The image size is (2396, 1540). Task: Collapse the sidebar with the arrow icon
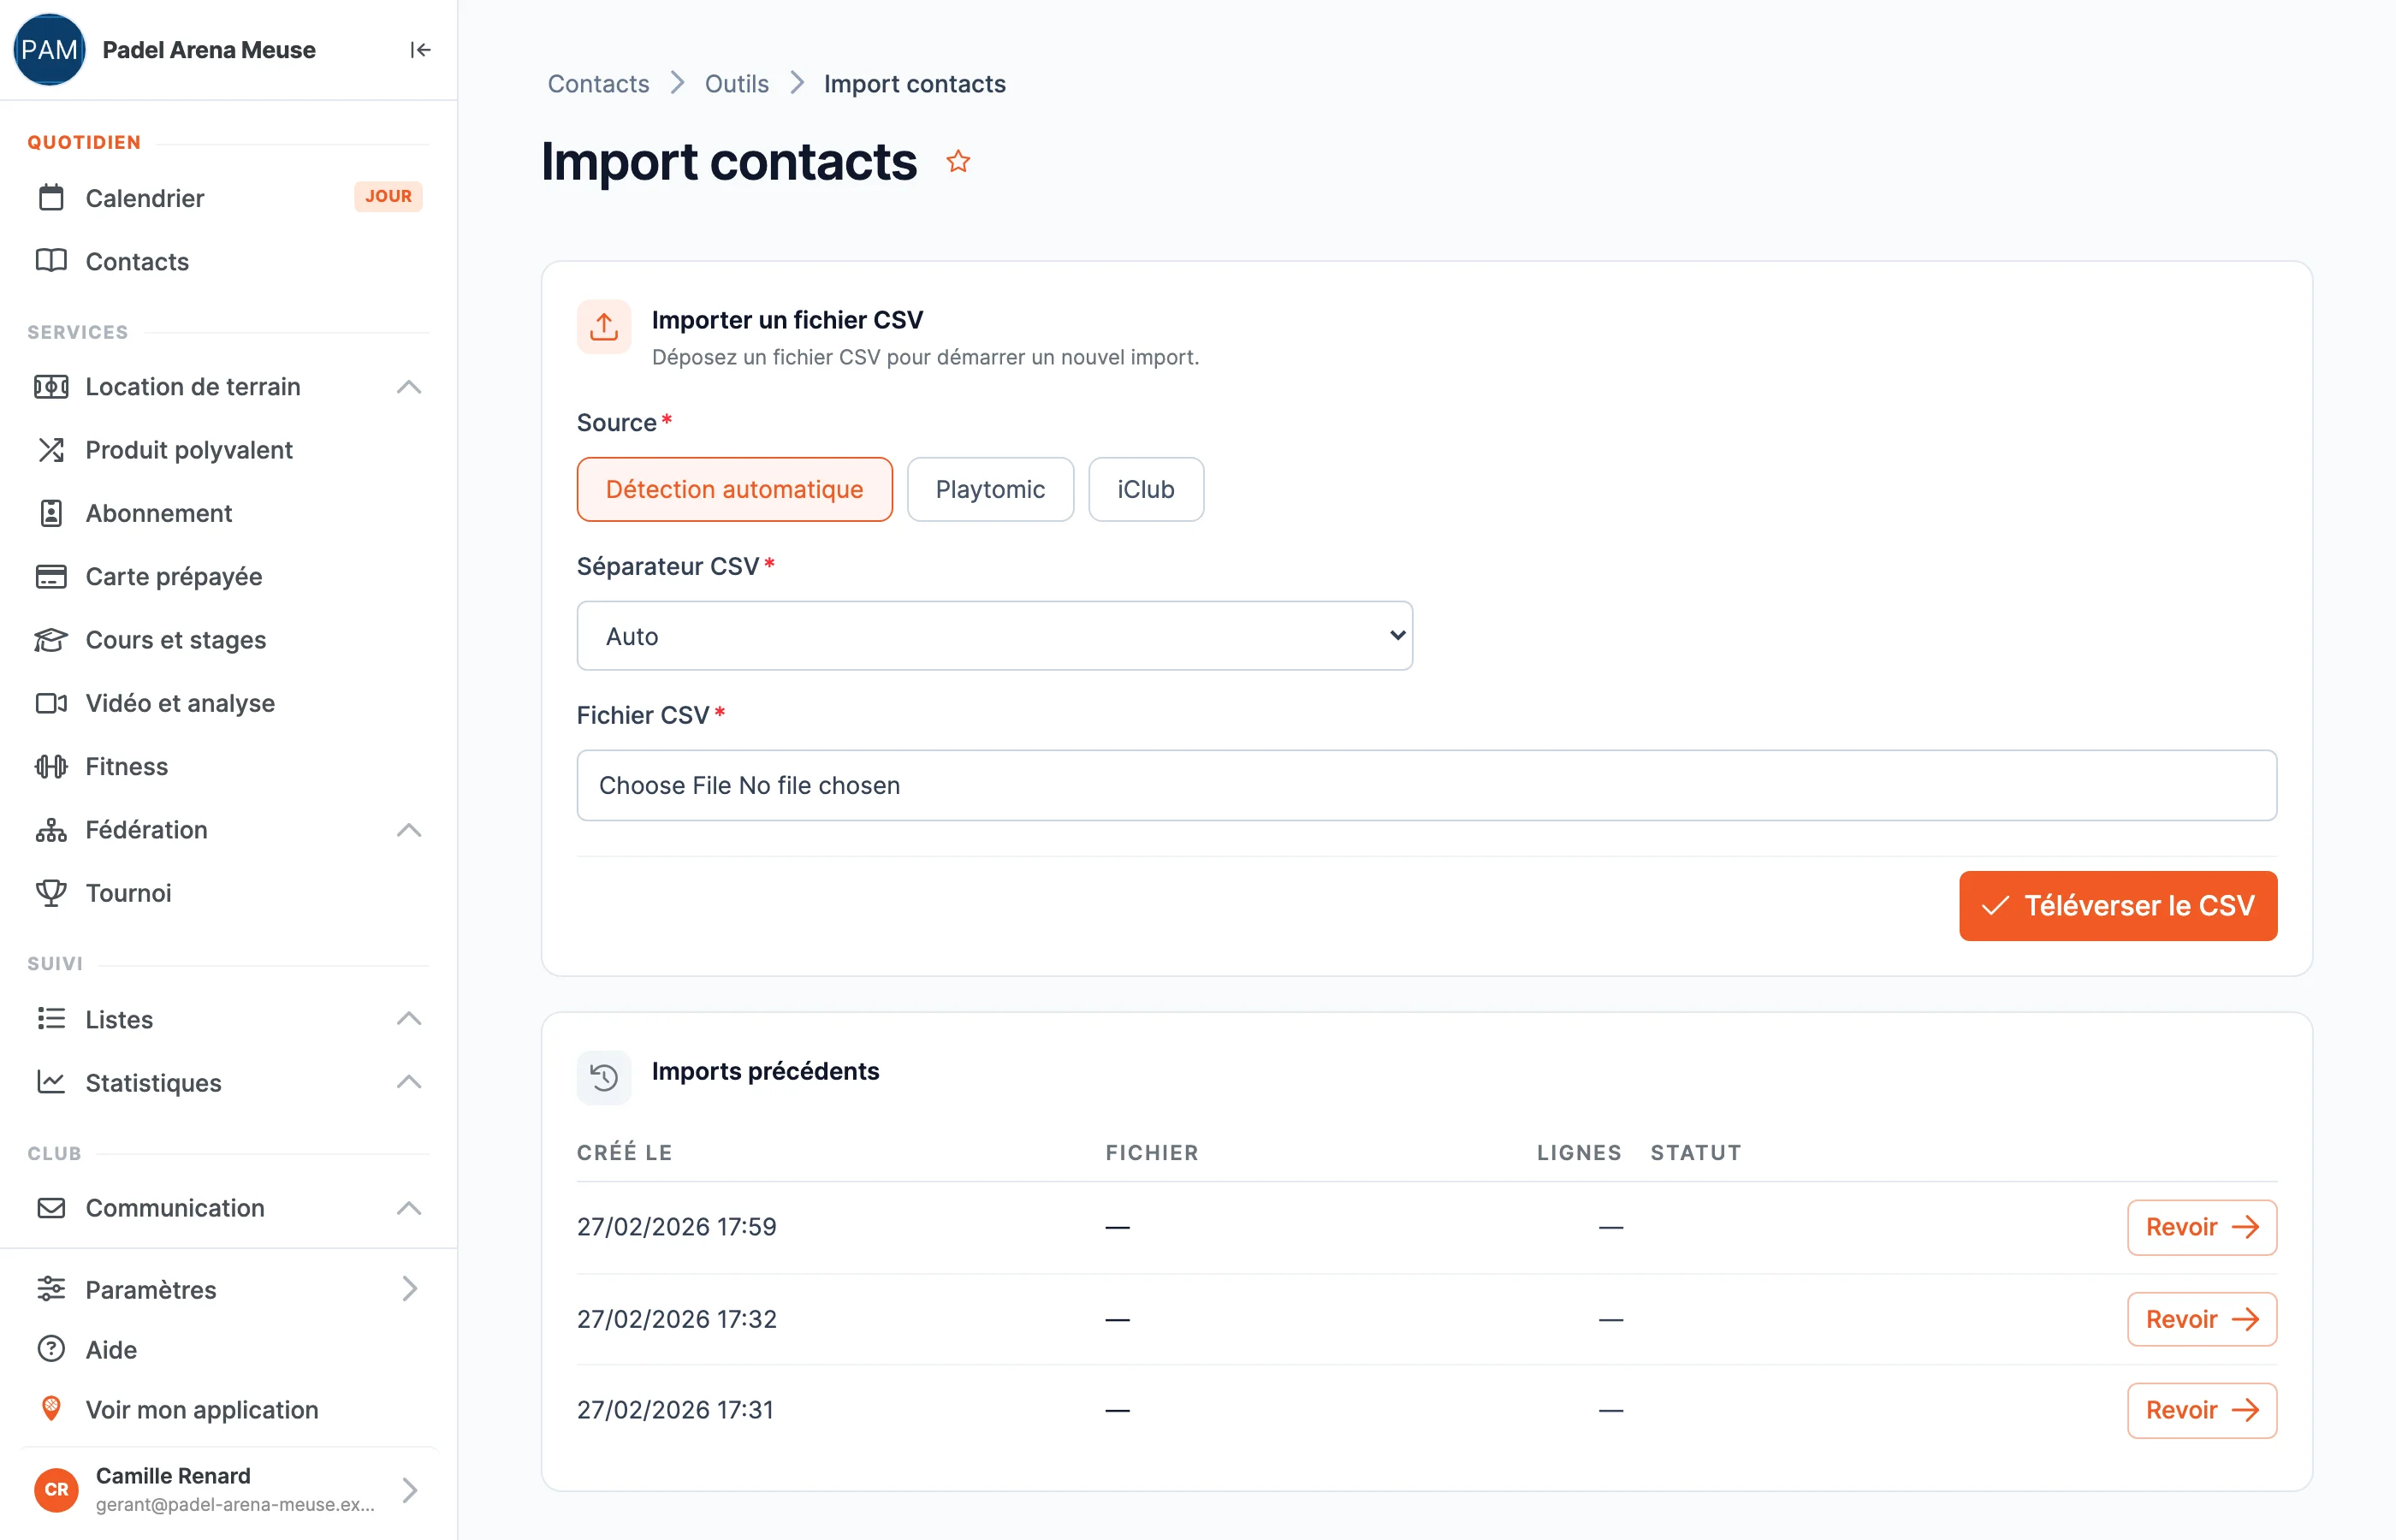420,50
